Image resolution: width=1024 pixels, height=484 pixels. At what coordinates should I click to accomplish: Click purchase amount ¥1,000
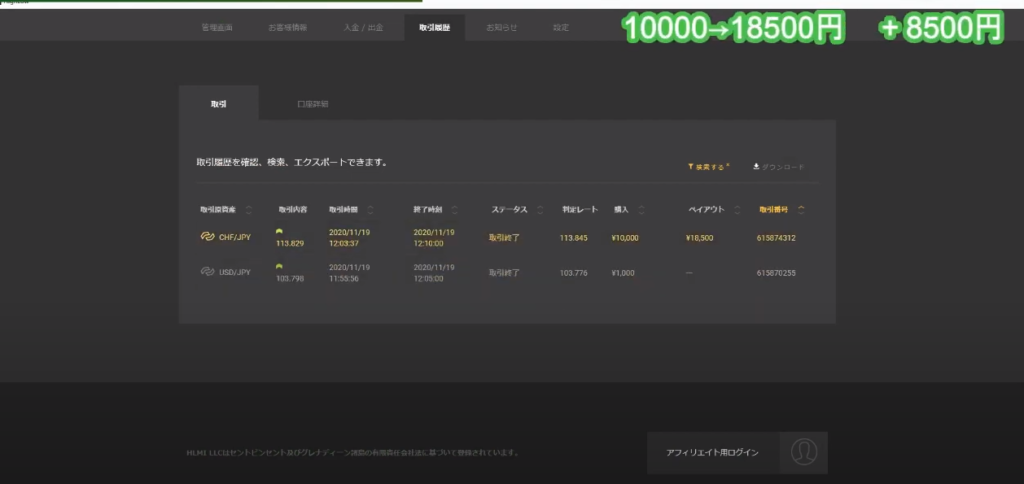[623, 273]
